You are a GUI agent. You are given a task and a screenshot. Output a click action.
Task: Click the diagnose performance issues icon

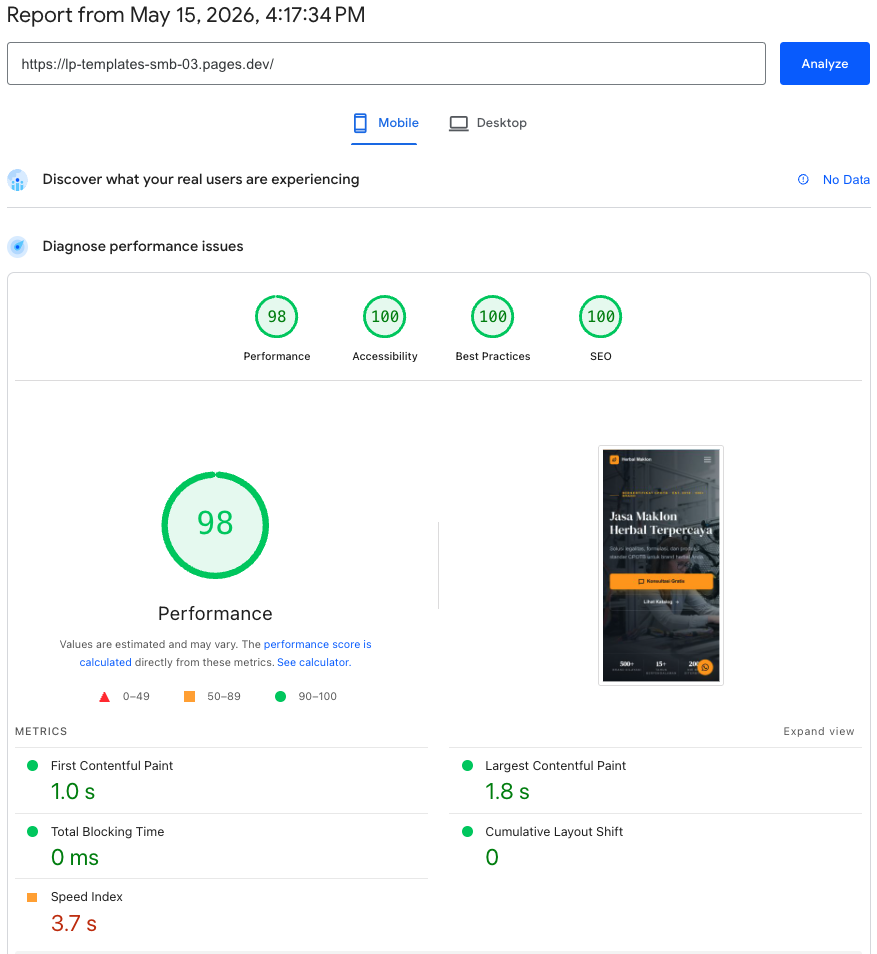point(18,246)
